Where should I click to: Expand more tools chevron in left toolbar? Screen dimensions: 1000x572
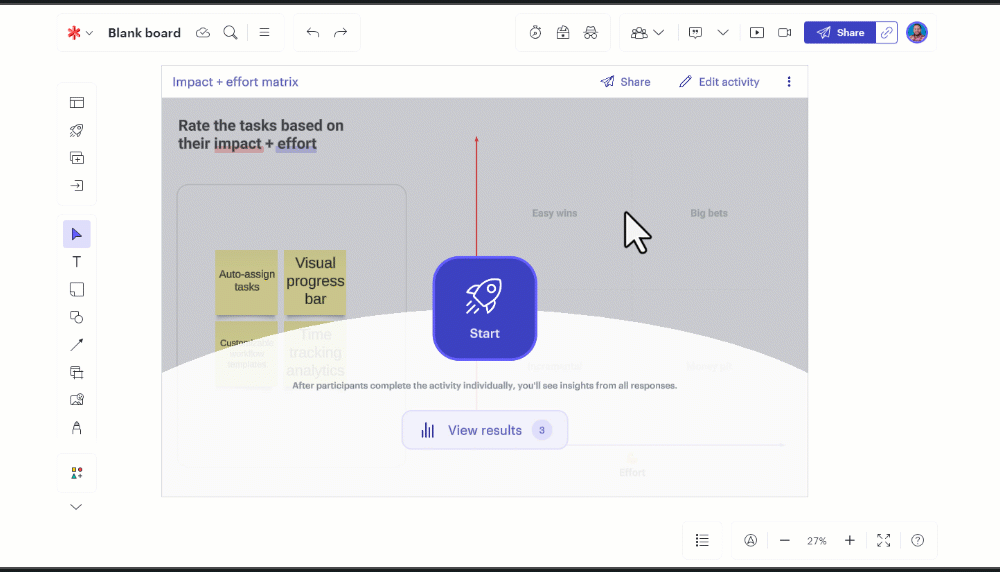76,507
